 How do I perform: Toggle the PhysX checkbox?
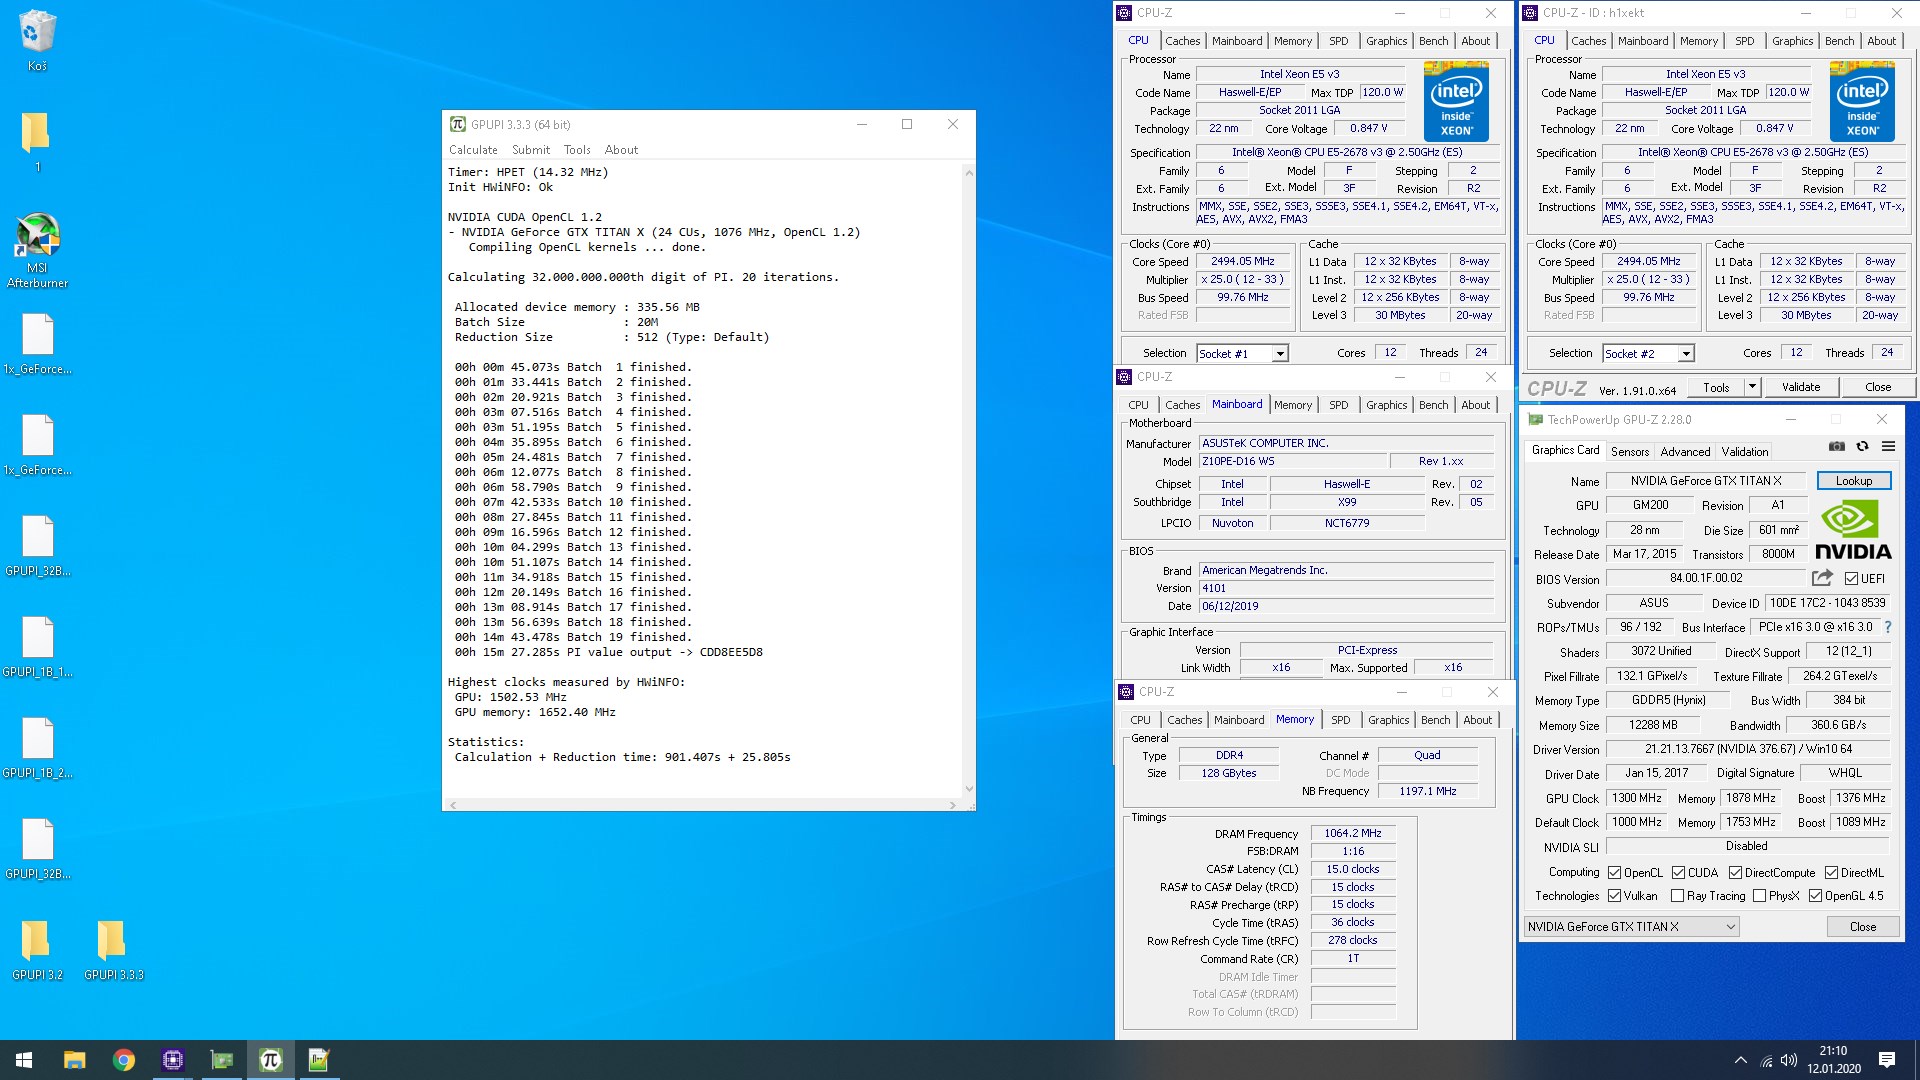(1759, 896)
